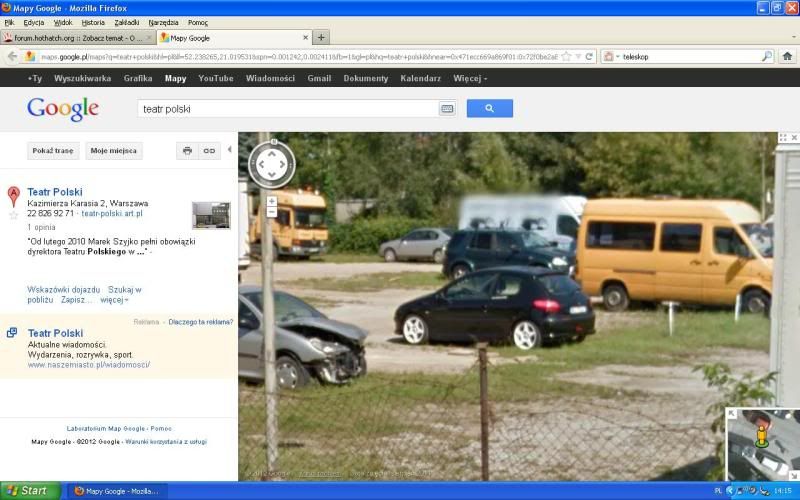
Task: Click the Street View zoom in plus button
Action: point(272,201)
